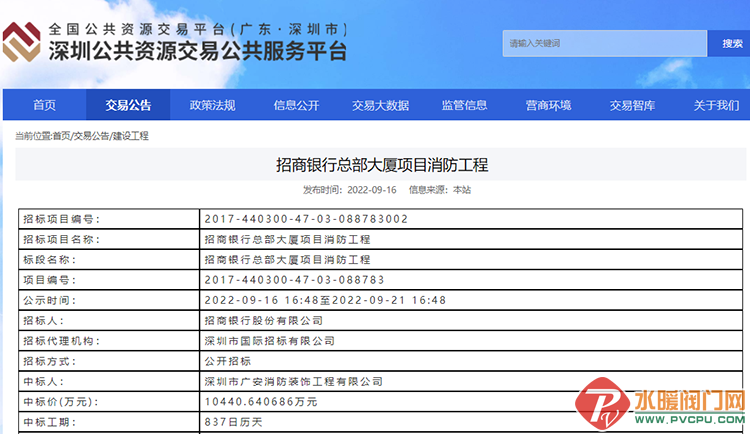Screen dimensions: 750x434
Task: Click the 837日历天 duration value
Action: click(233, 423)
